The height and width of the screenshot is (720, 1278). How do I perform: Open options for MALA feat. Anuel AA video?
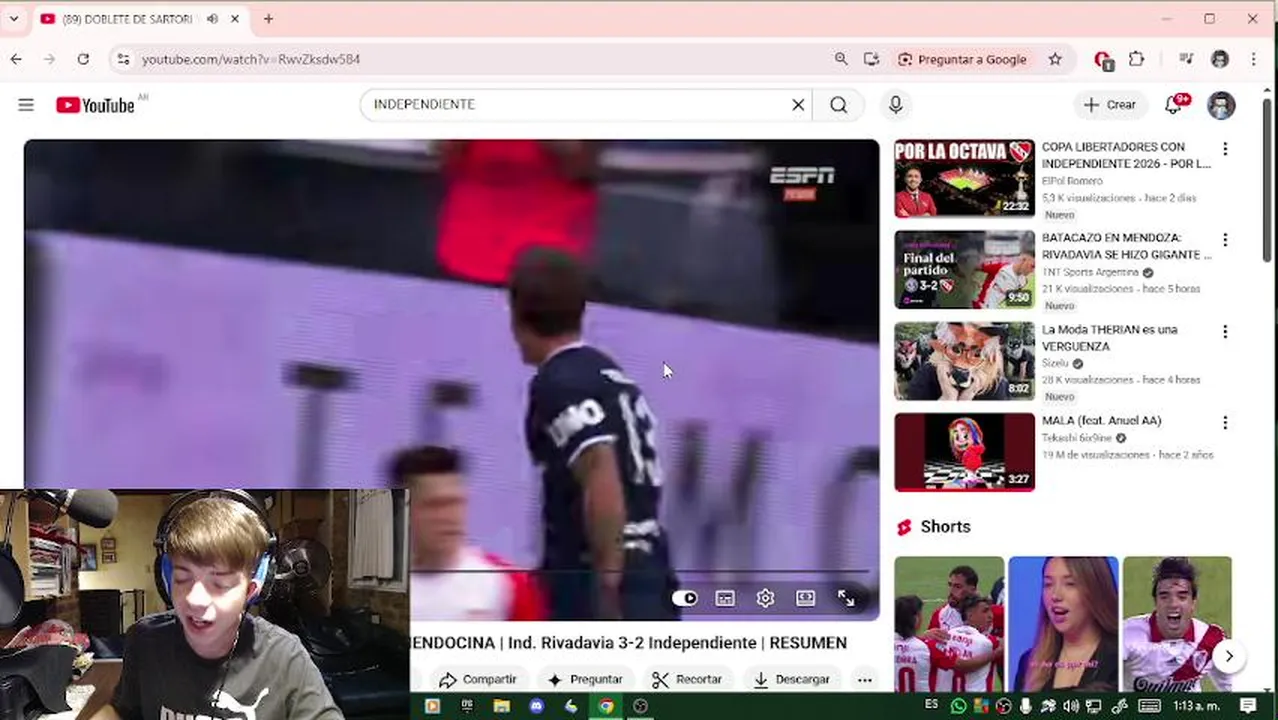pos(1225,422)
